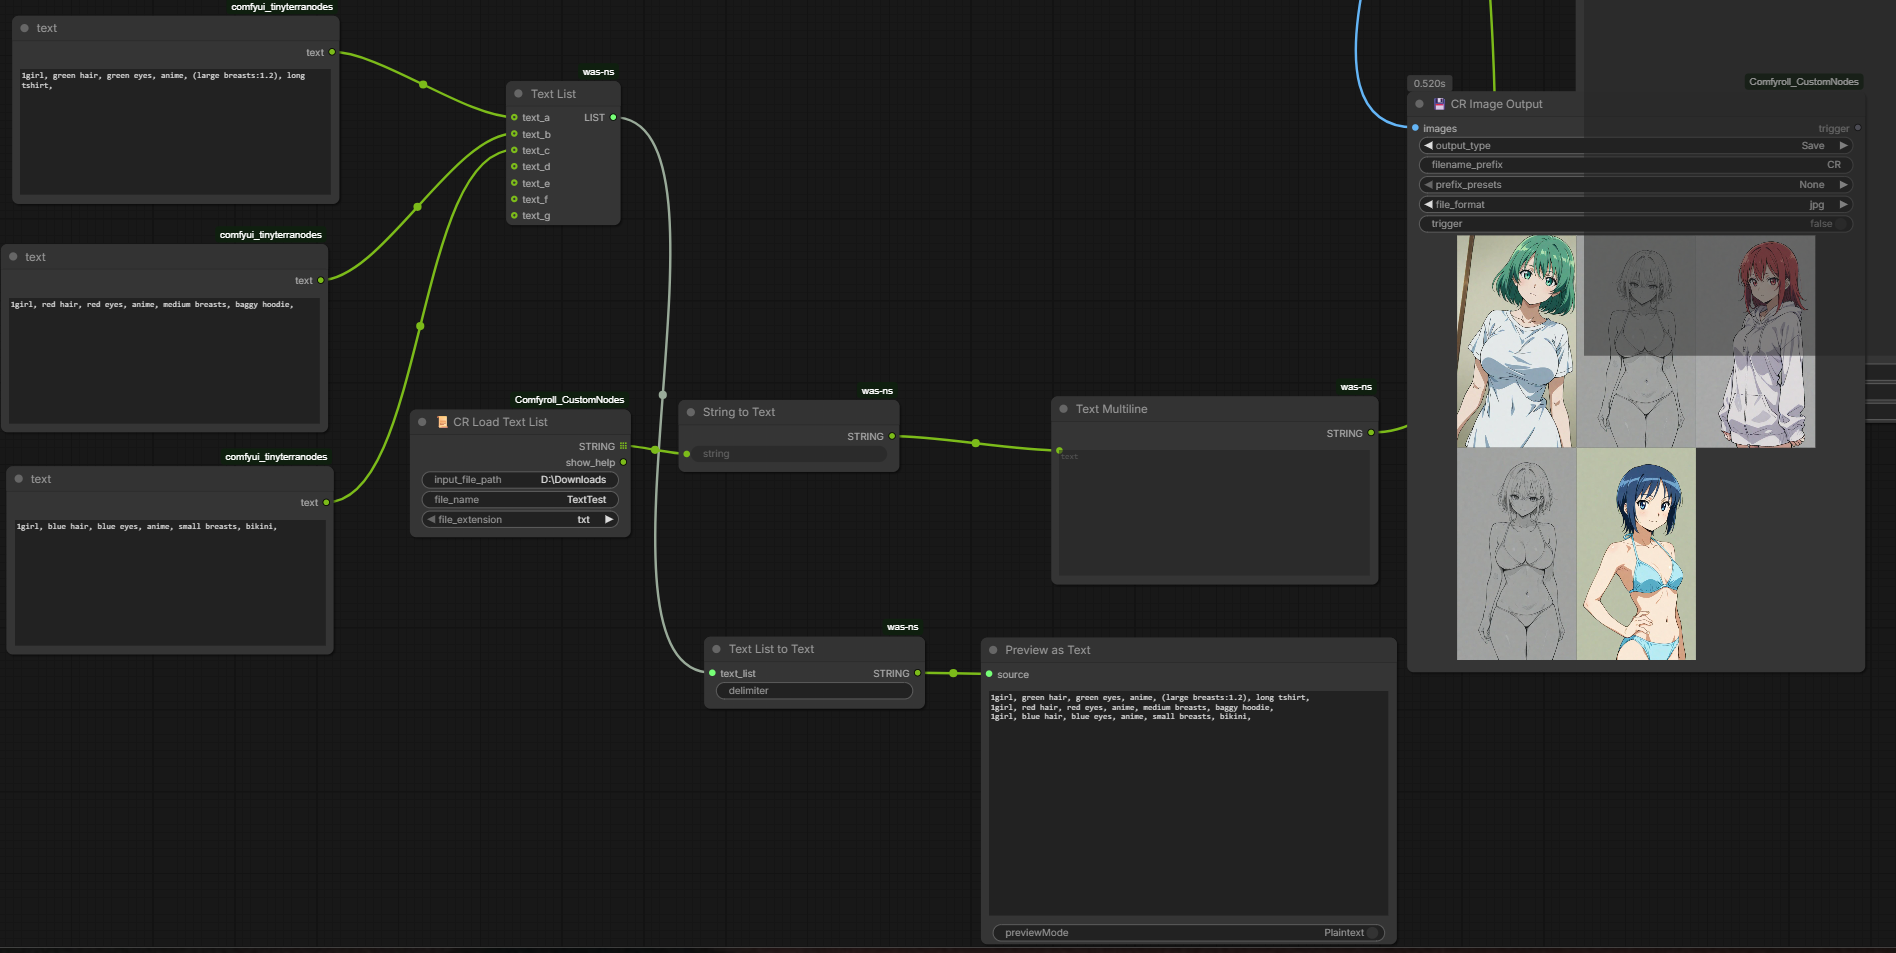
Task: Select the top-row grayscale sketch image
Action: pyautogui.click(x=1636, y=342)
